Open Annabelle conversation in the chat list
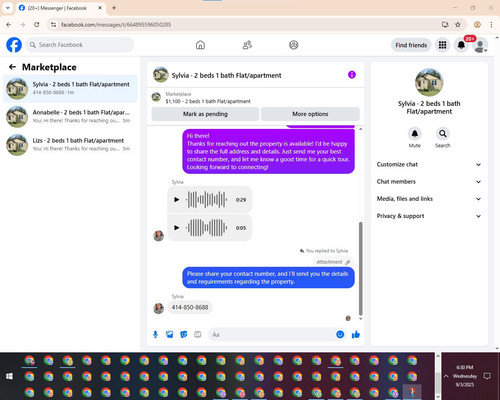The width and height of the screenshot is (500, 400). pyautogui.click(x=70, y=117)
